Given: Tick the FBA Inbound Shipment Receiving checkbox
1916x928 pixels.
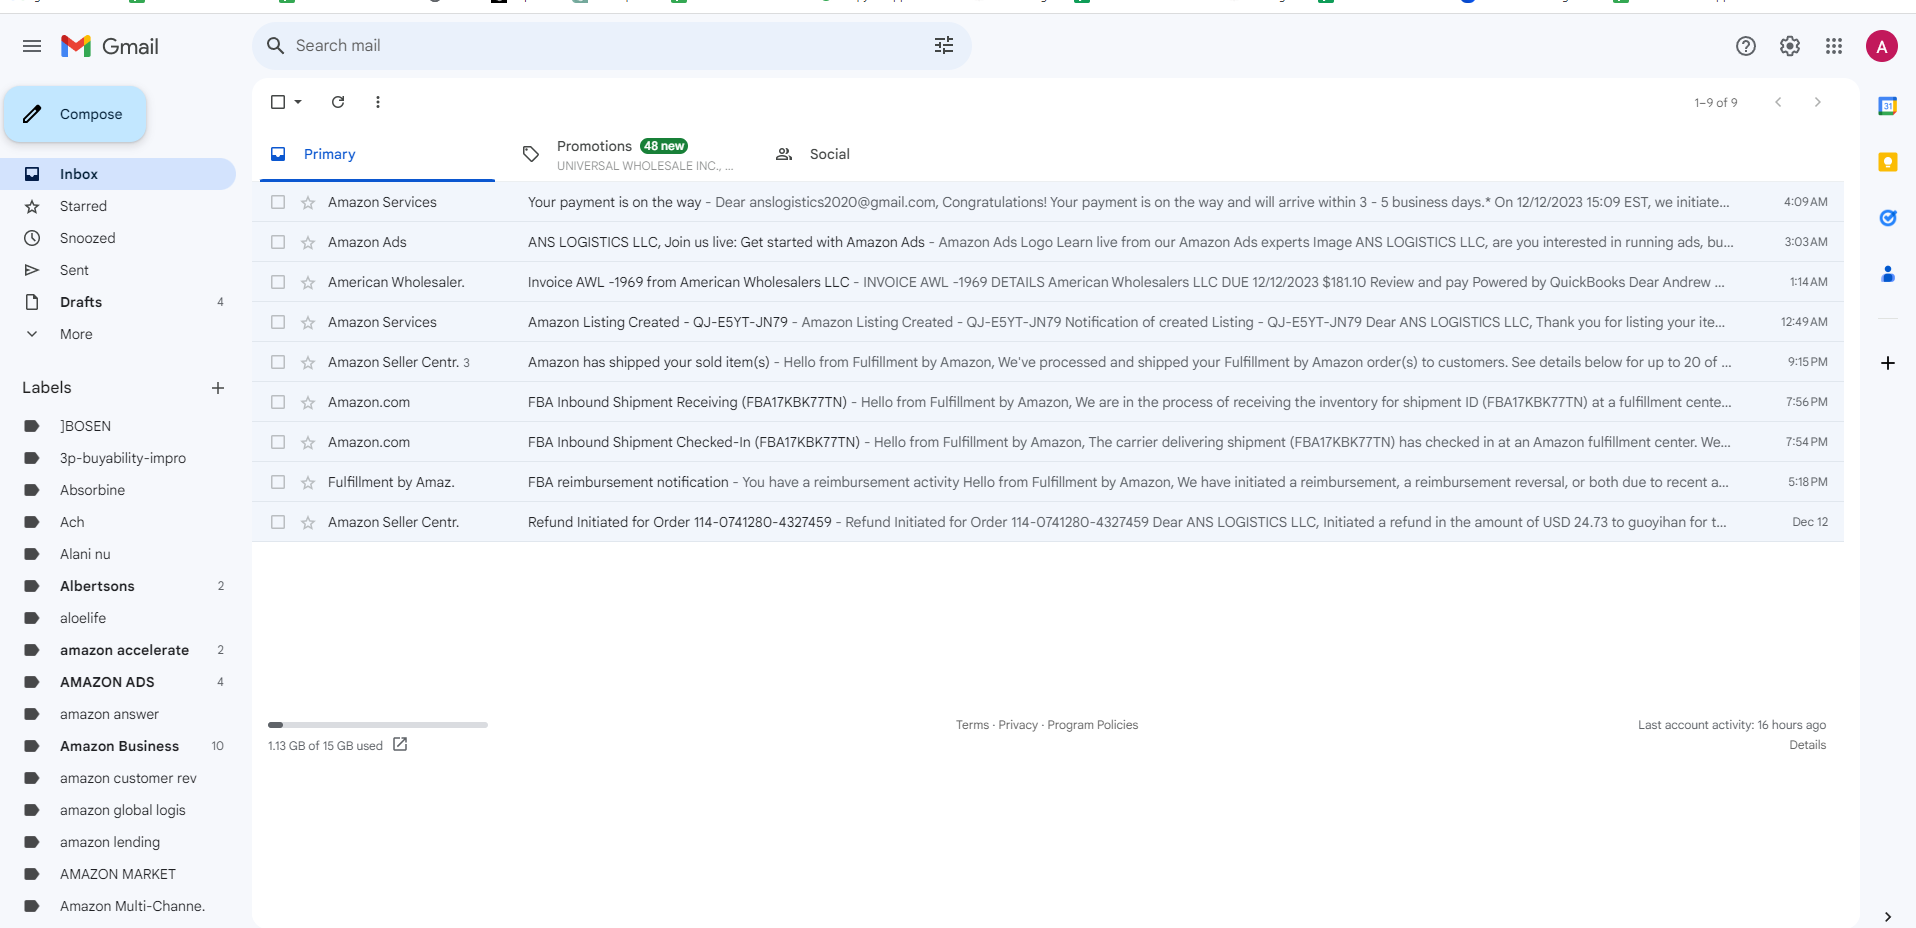Looking at the screenshot, I should (x=278, y=402).
